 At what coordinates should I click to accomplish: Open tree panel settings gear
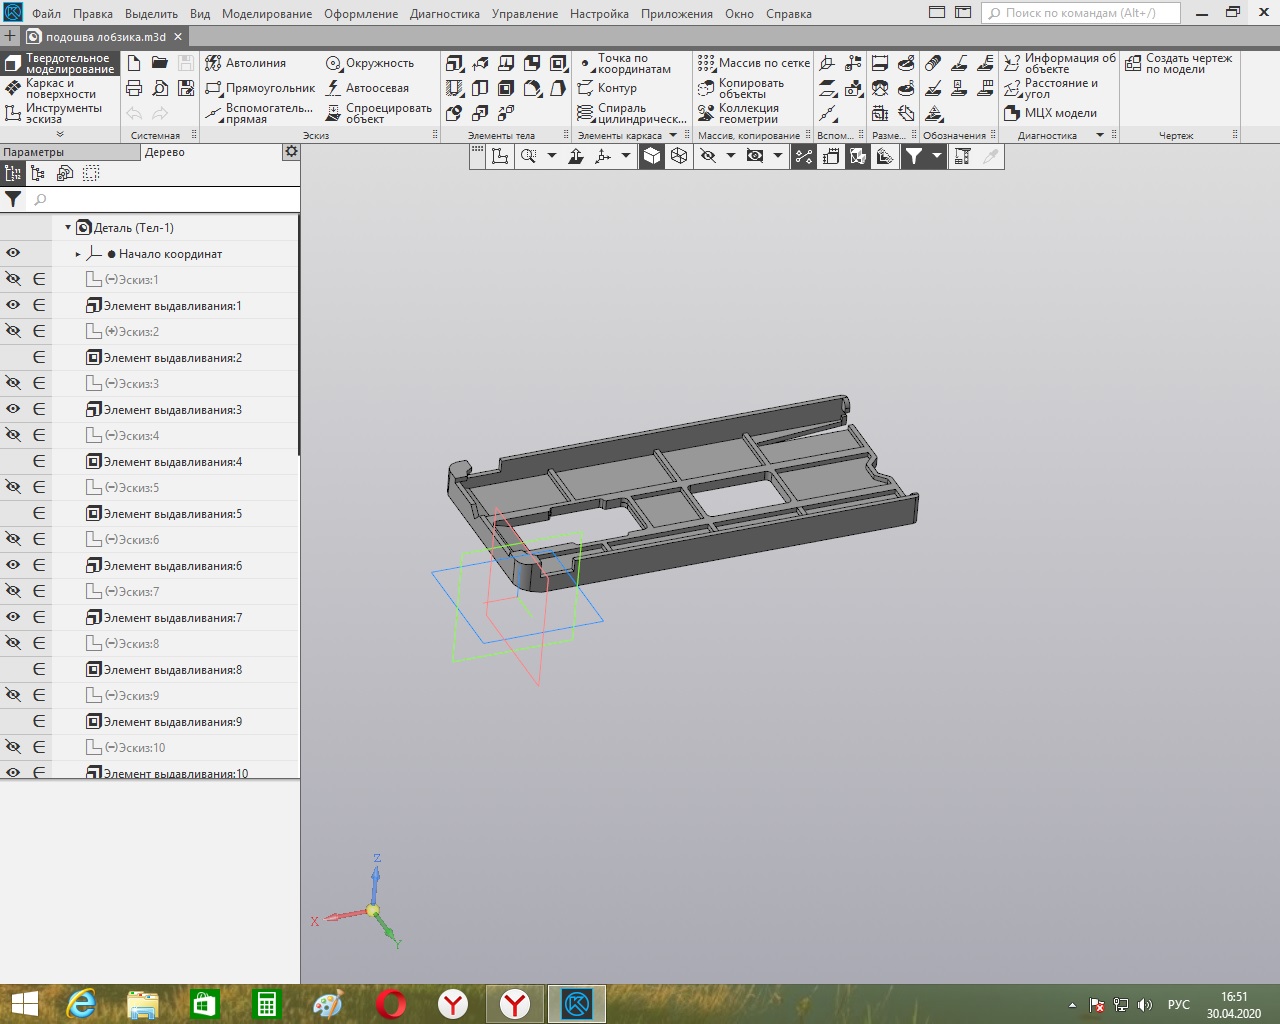[x=291, y=152]
